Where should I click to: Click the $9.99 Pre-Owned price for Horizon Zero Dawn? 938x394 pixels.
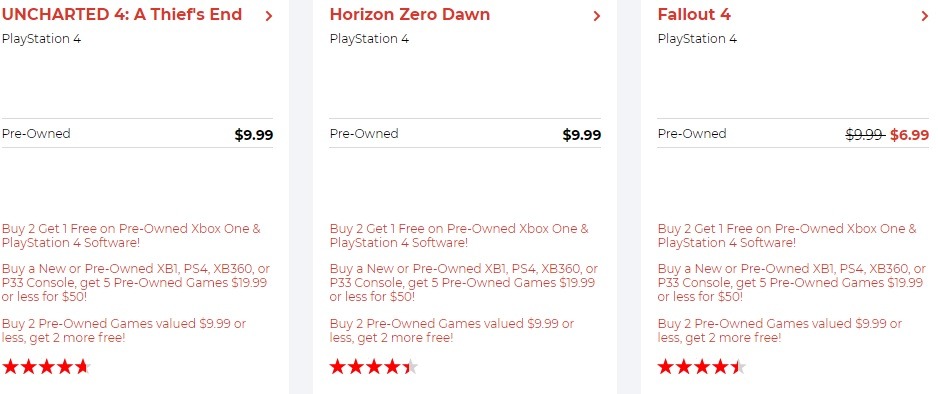(x=581, y=135)
